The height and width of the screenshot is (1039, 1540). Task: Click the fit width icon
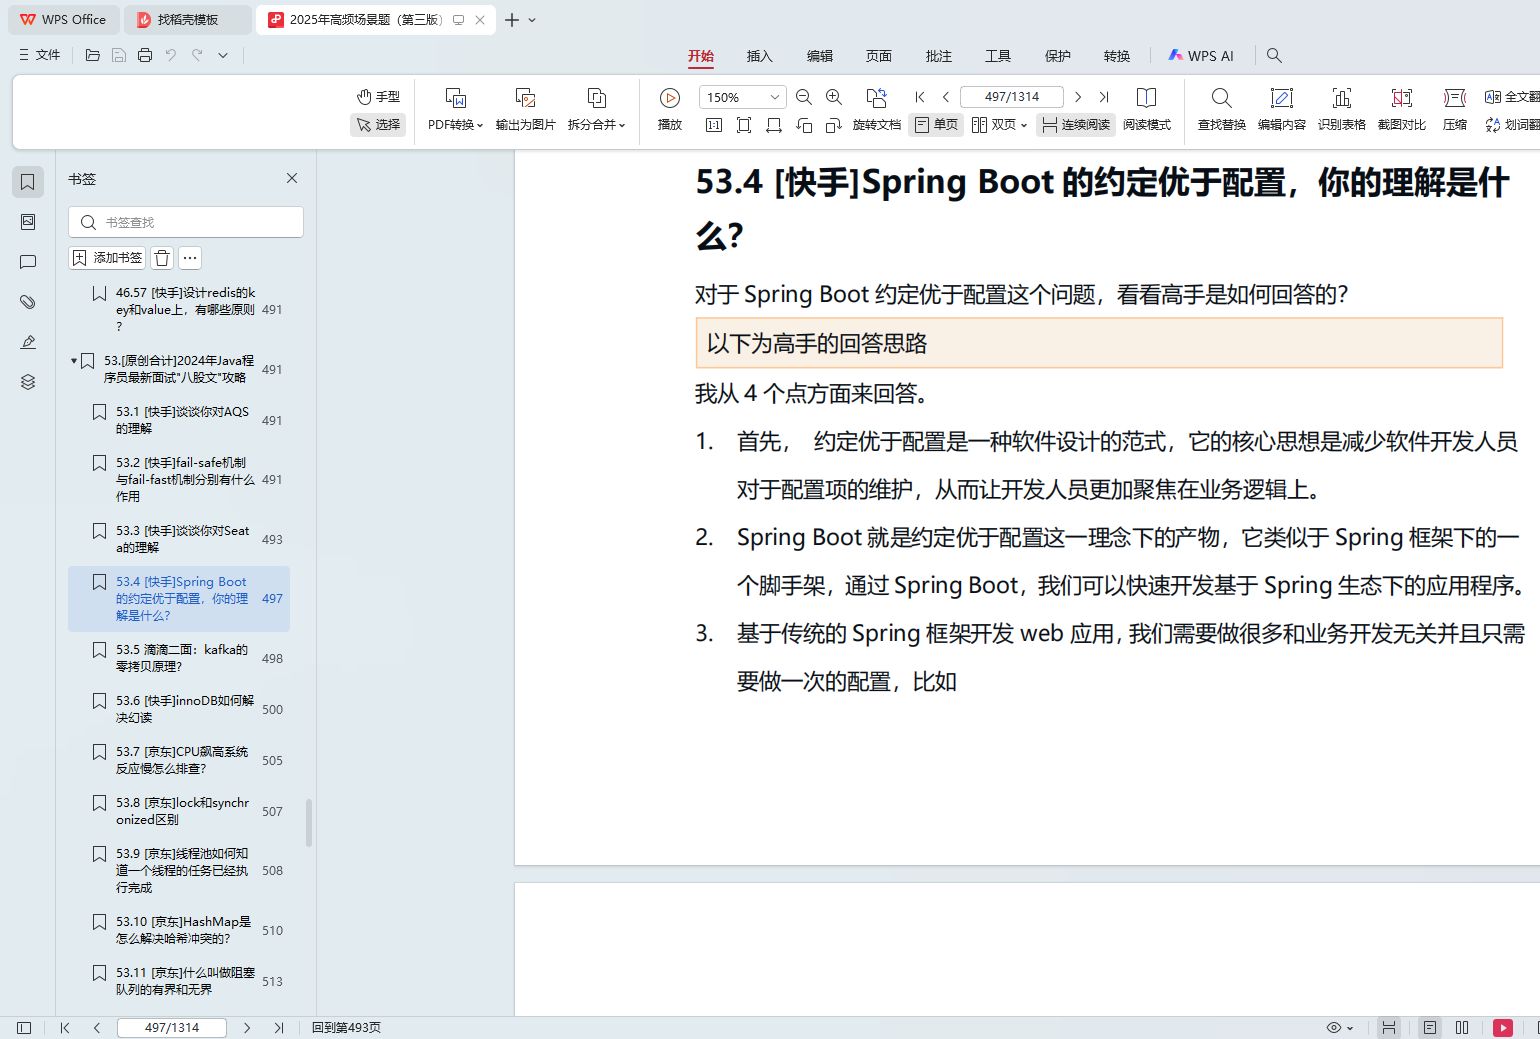[774, 125]
